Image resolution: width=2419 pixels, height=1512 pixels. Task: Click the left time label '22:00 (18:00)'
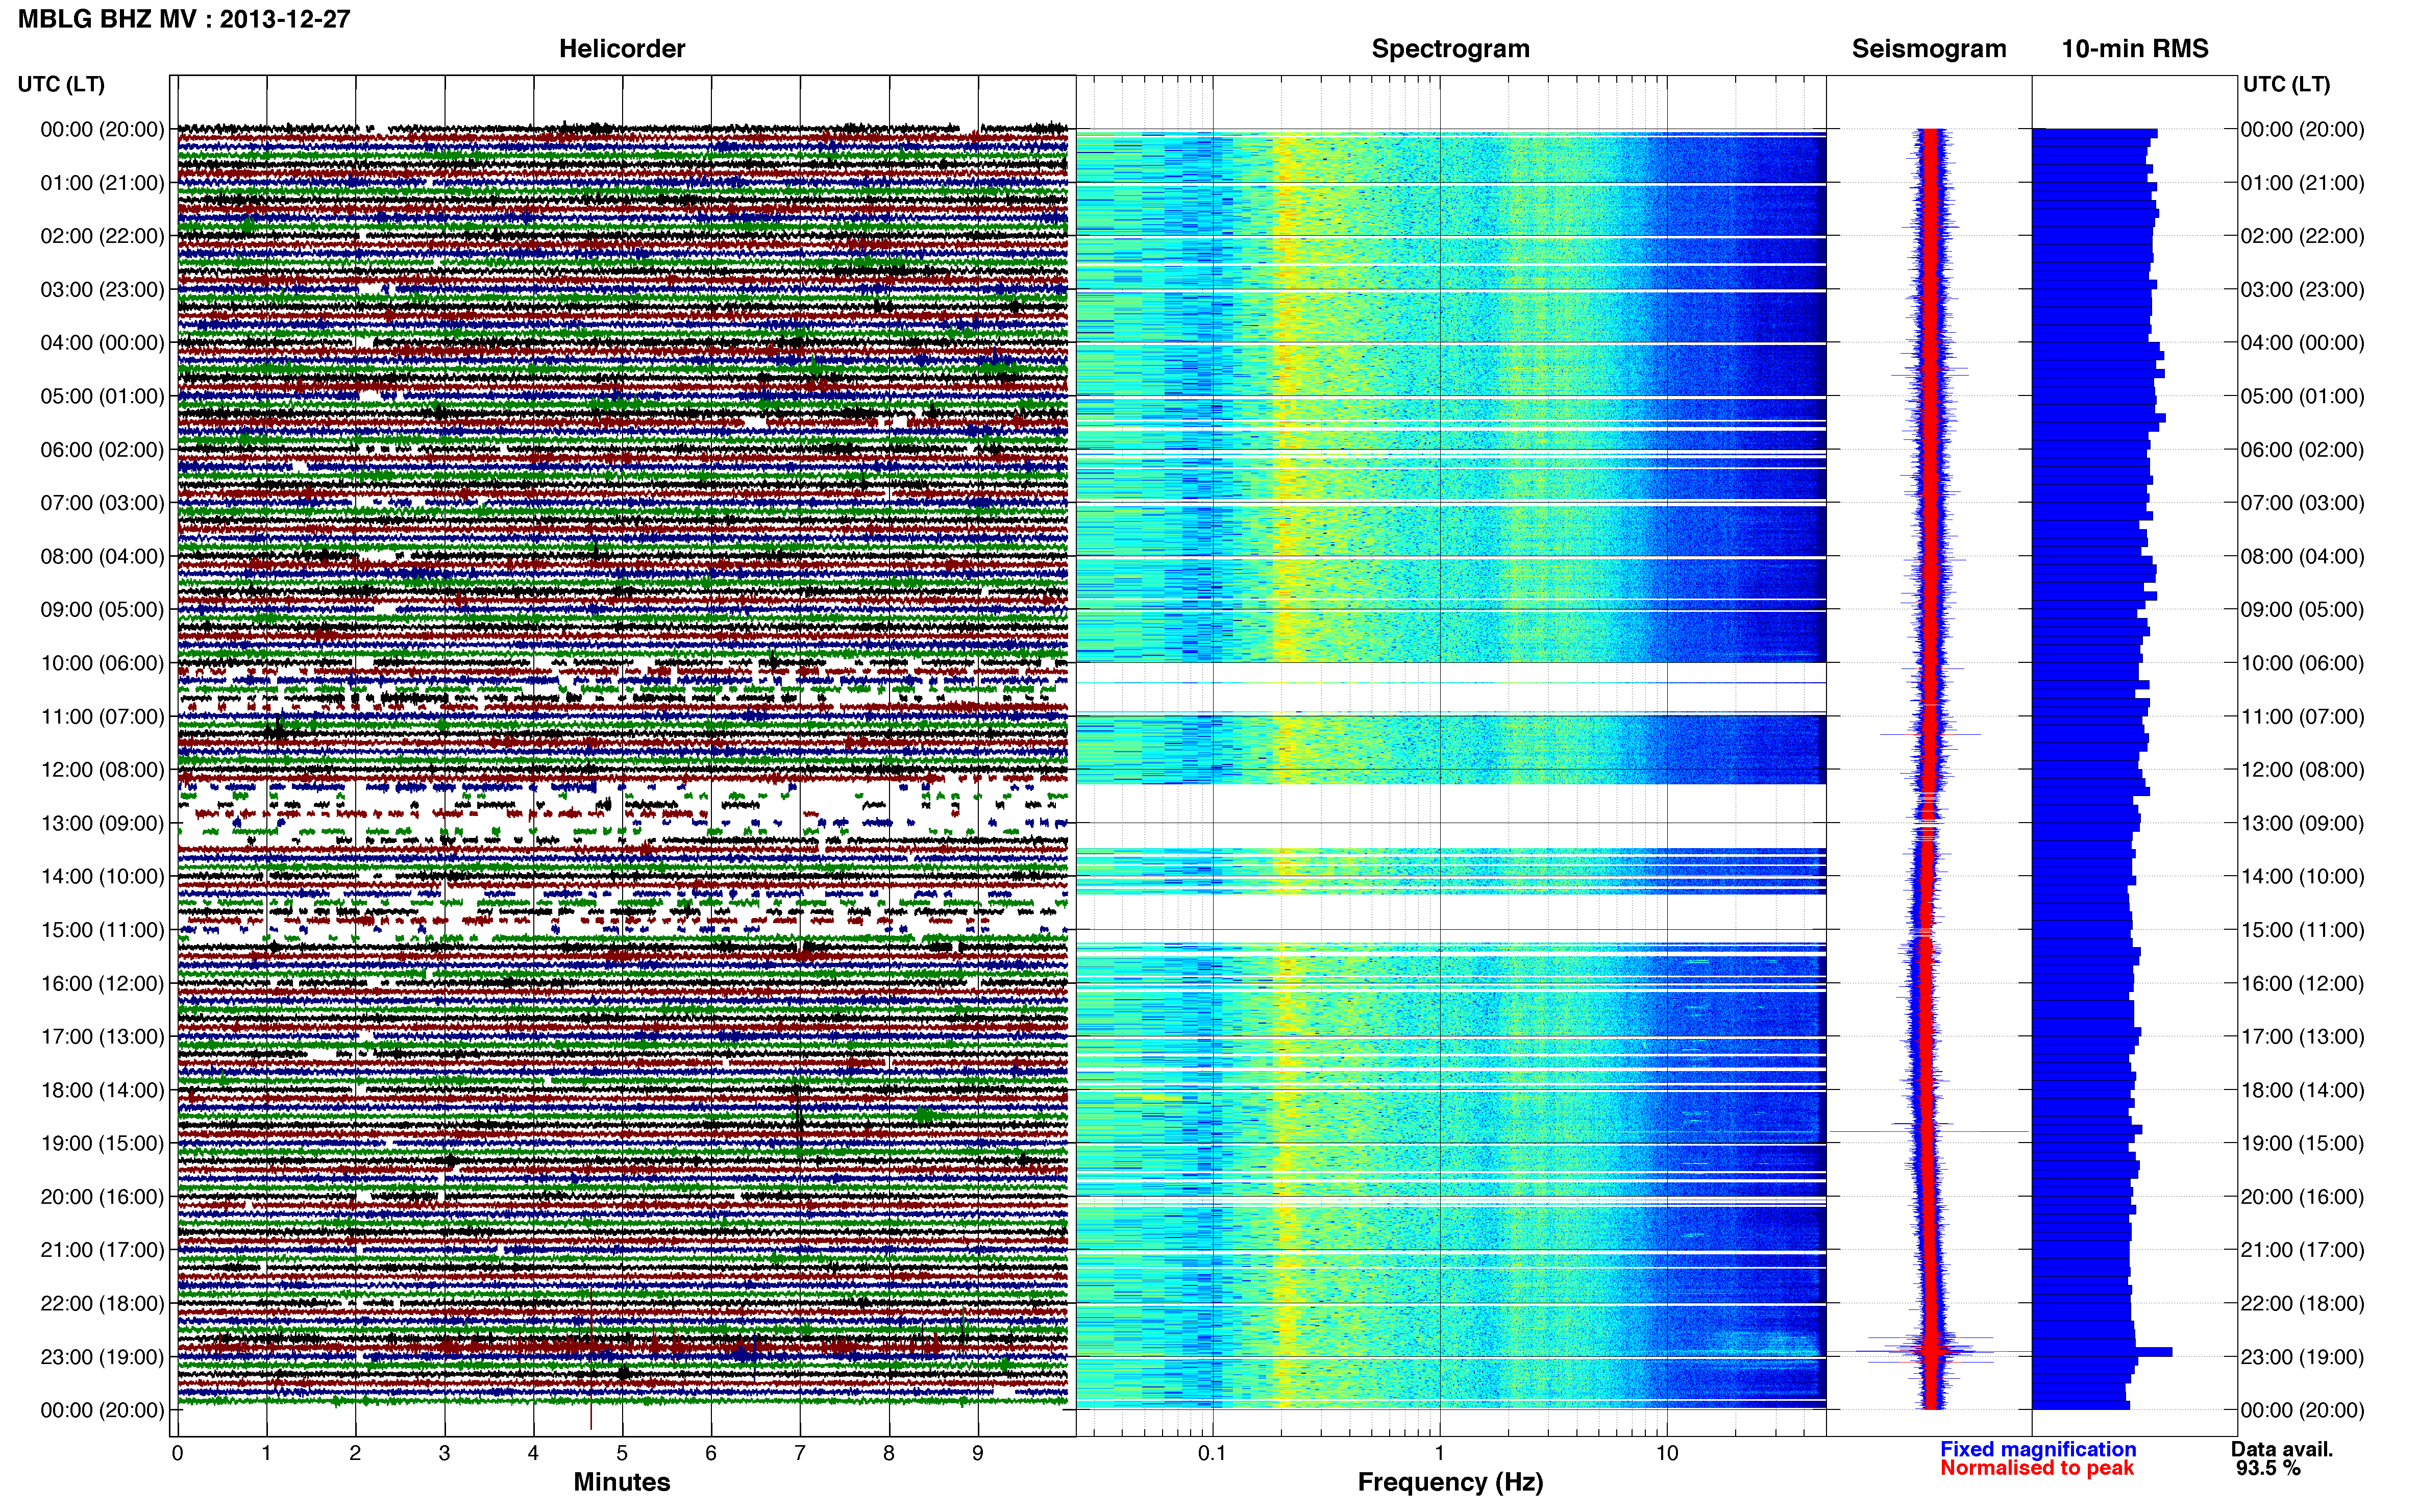coord(102,1303)
